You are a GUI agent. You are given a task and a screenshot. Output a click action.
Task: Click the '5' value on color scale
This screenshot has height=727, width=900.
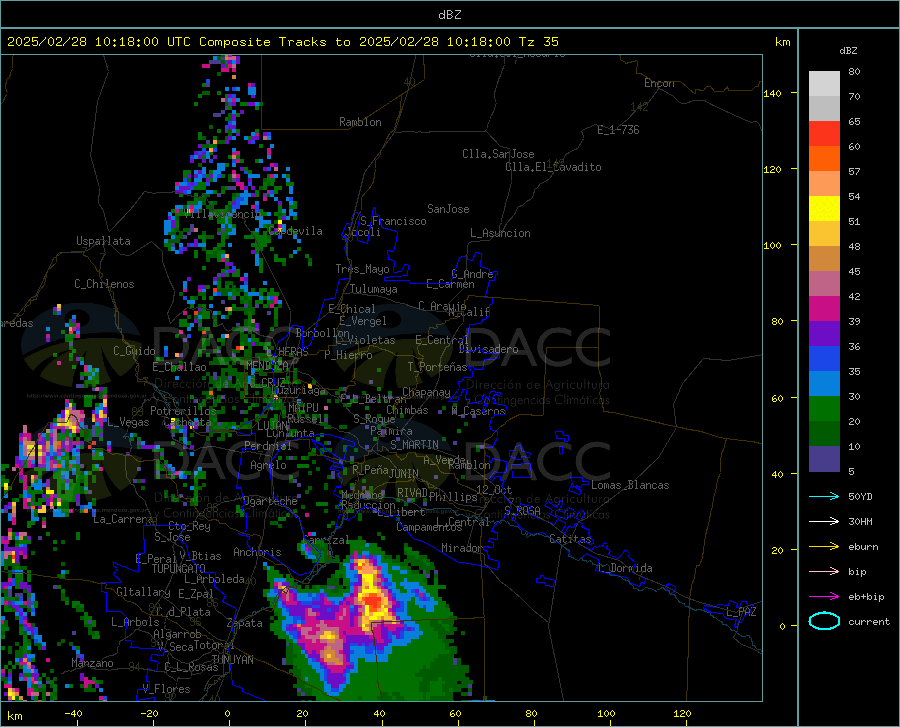tap(851, 471)
